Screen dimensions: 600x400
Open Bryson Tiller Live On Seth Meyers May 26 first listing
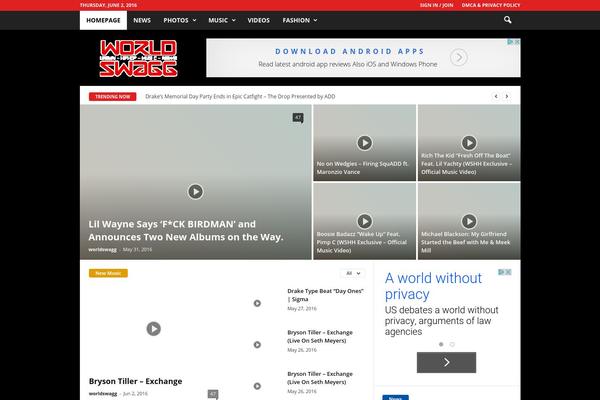[x=320, y=336]
